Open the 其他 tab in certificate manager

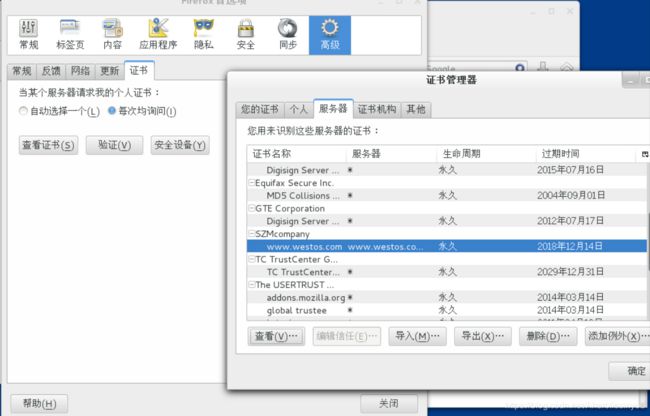416,110
